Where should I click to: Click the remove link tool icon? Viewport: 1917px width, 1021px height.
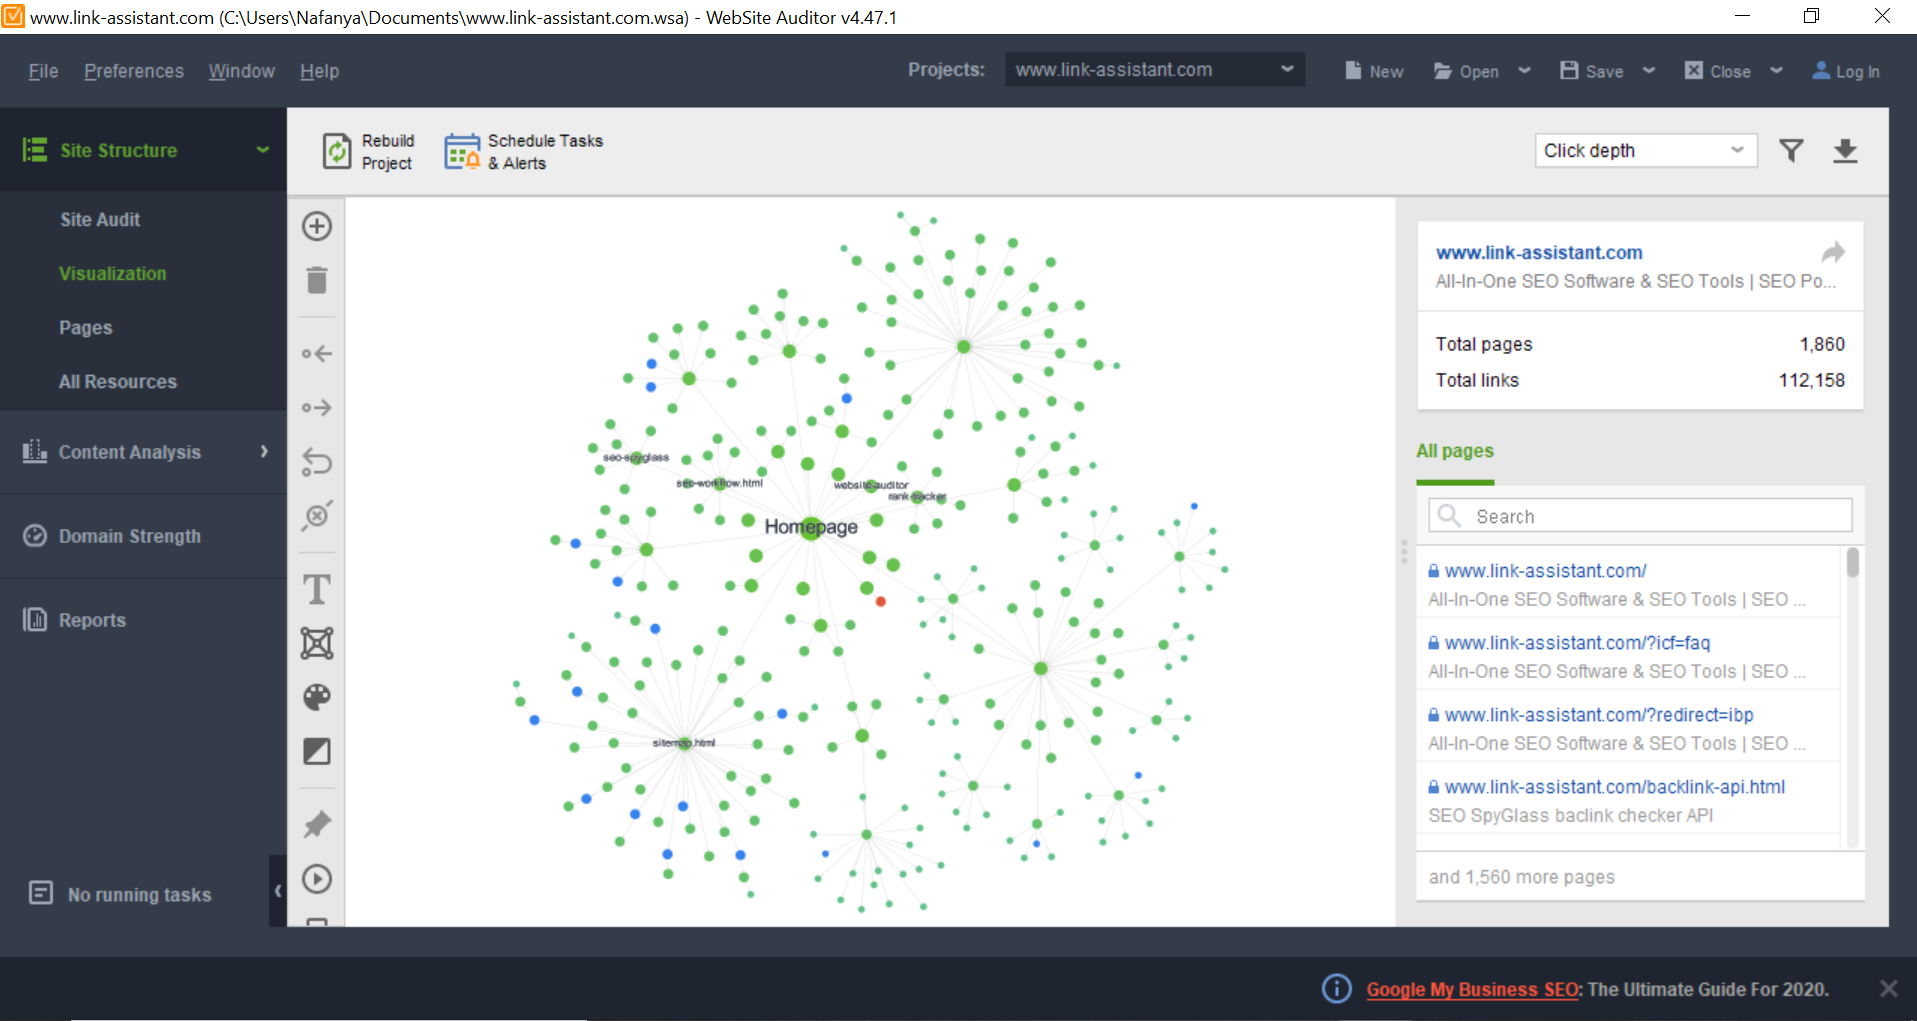coord(317,515)
